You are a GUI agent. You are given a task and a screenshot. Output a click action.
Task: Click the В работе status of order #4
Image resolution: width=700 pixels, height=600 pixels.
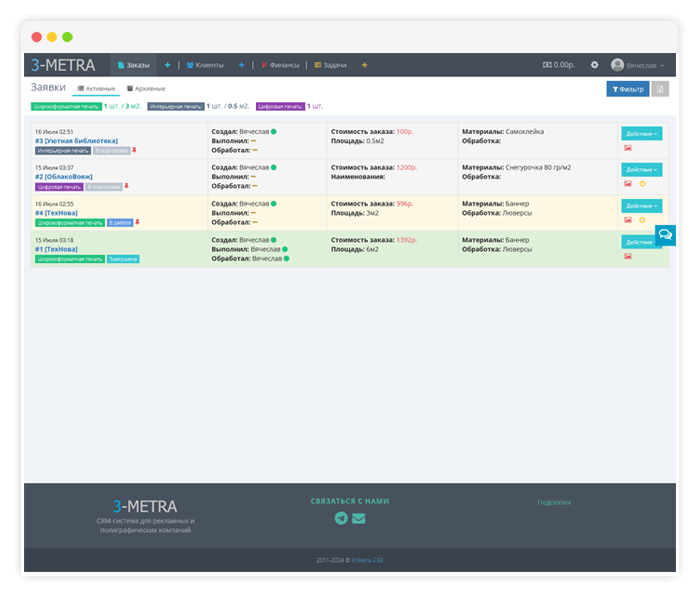pos(120,223)
